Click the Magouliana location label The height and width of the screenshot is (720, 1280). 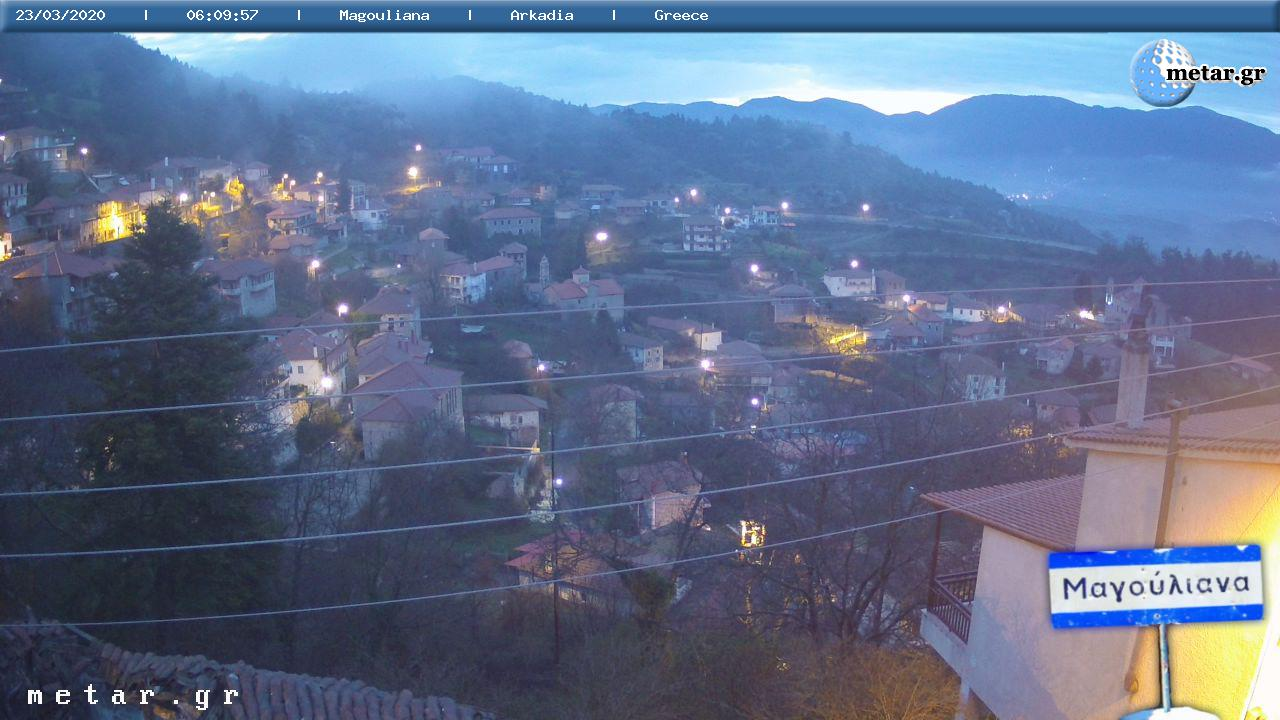(x=384, y=15)
